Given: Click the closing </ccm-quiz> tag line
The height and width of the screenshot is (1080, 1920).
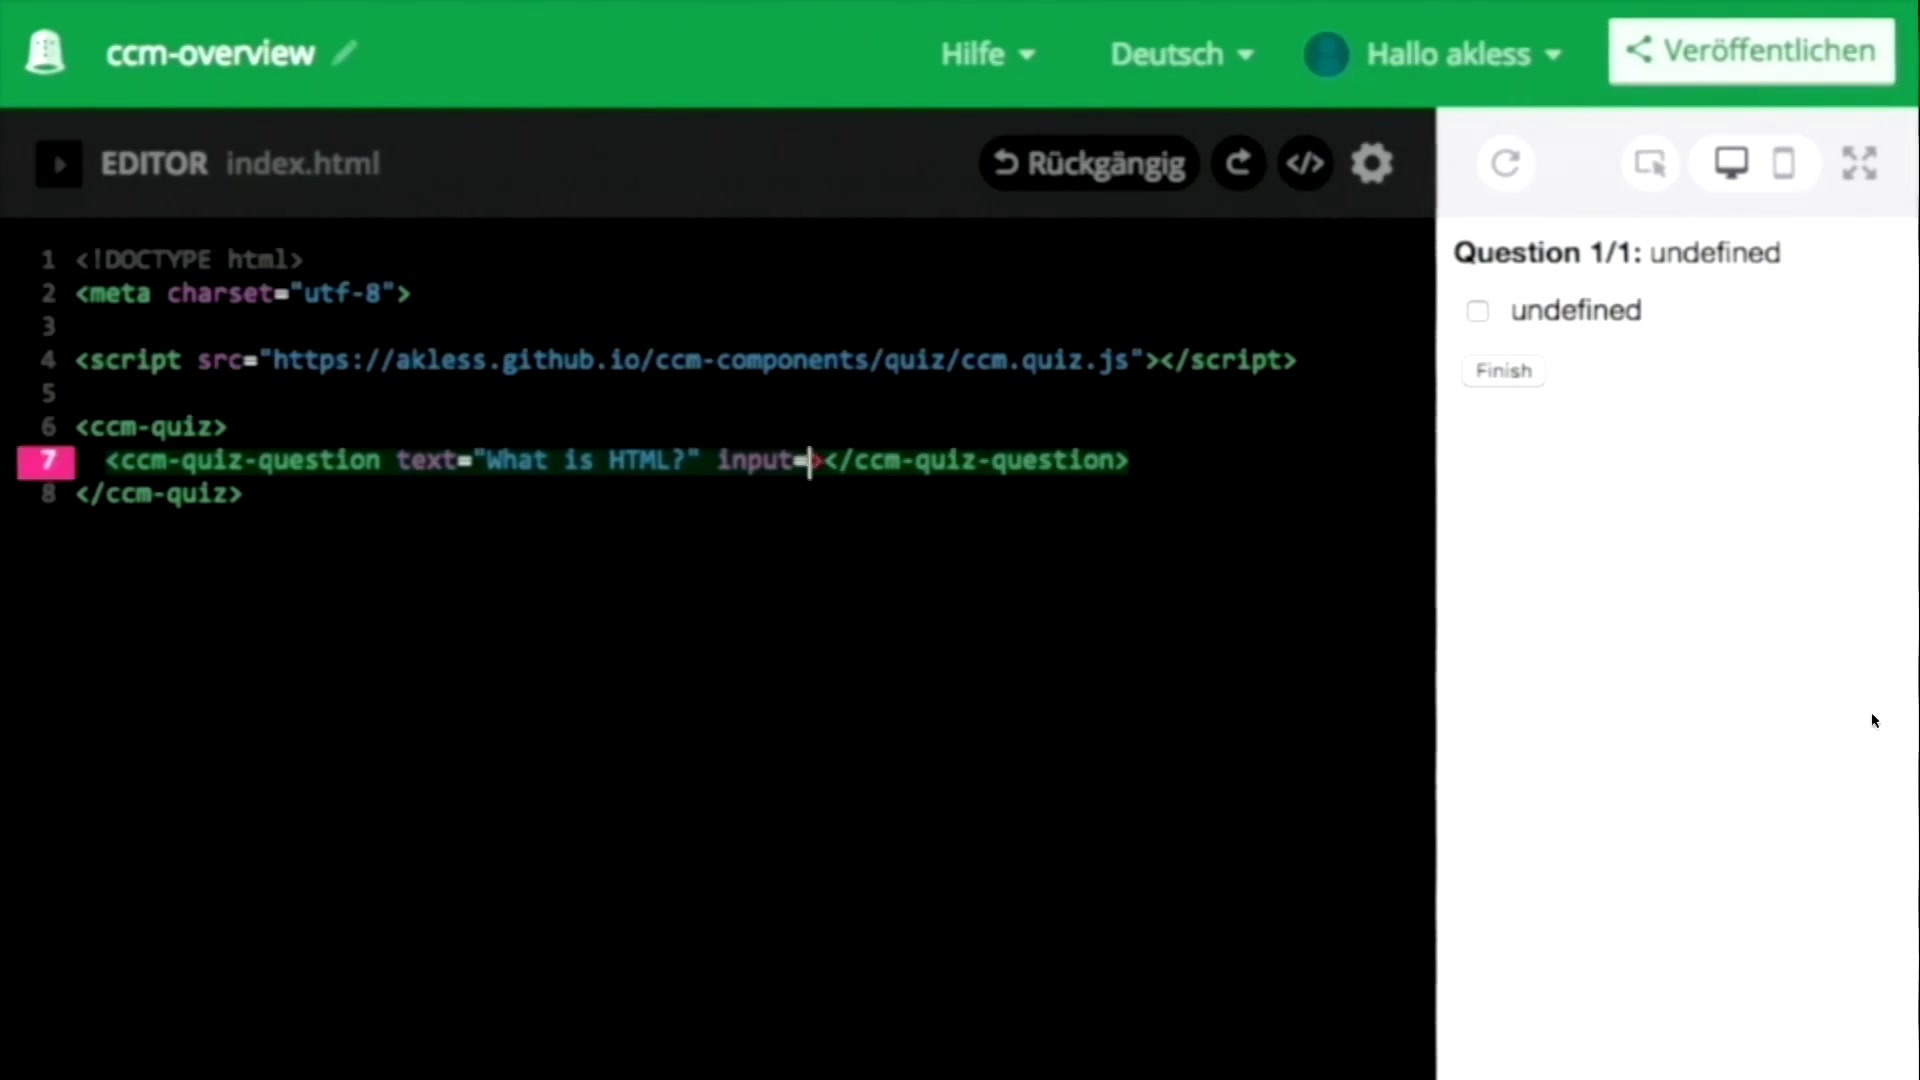Looking at the screenshot, I should 159,494.
